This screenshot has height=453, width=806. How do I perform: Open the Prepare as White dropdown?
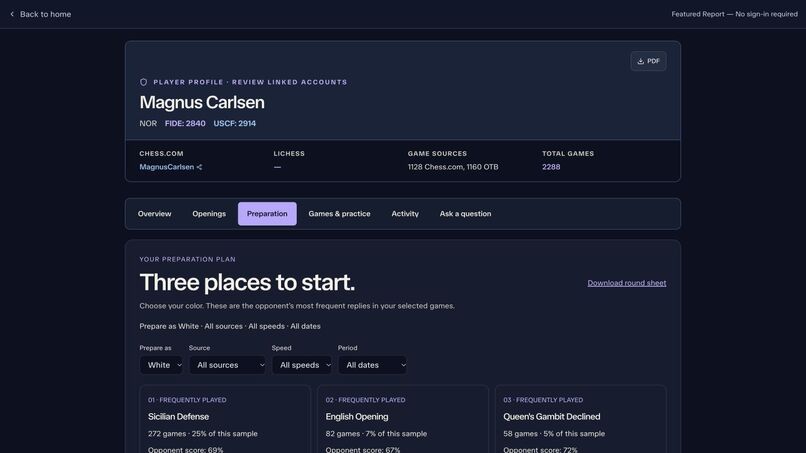(161, 365)
